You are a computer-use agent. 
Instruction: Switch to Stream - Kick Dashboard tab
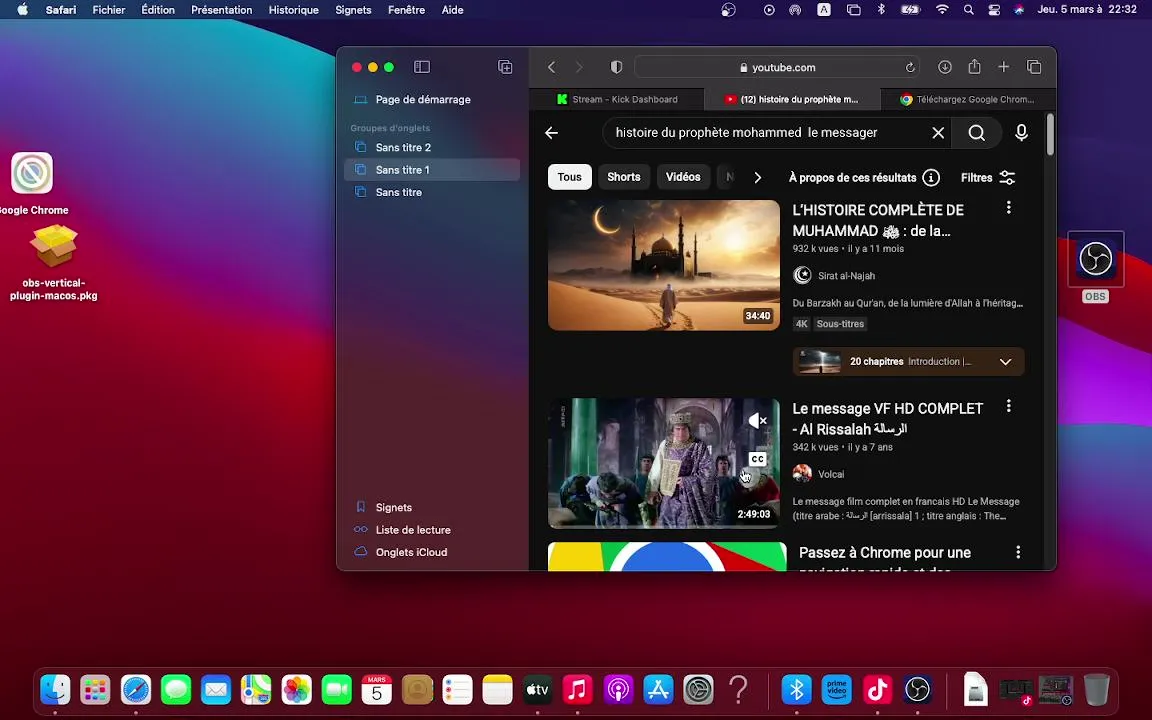(x=616, y=99)
